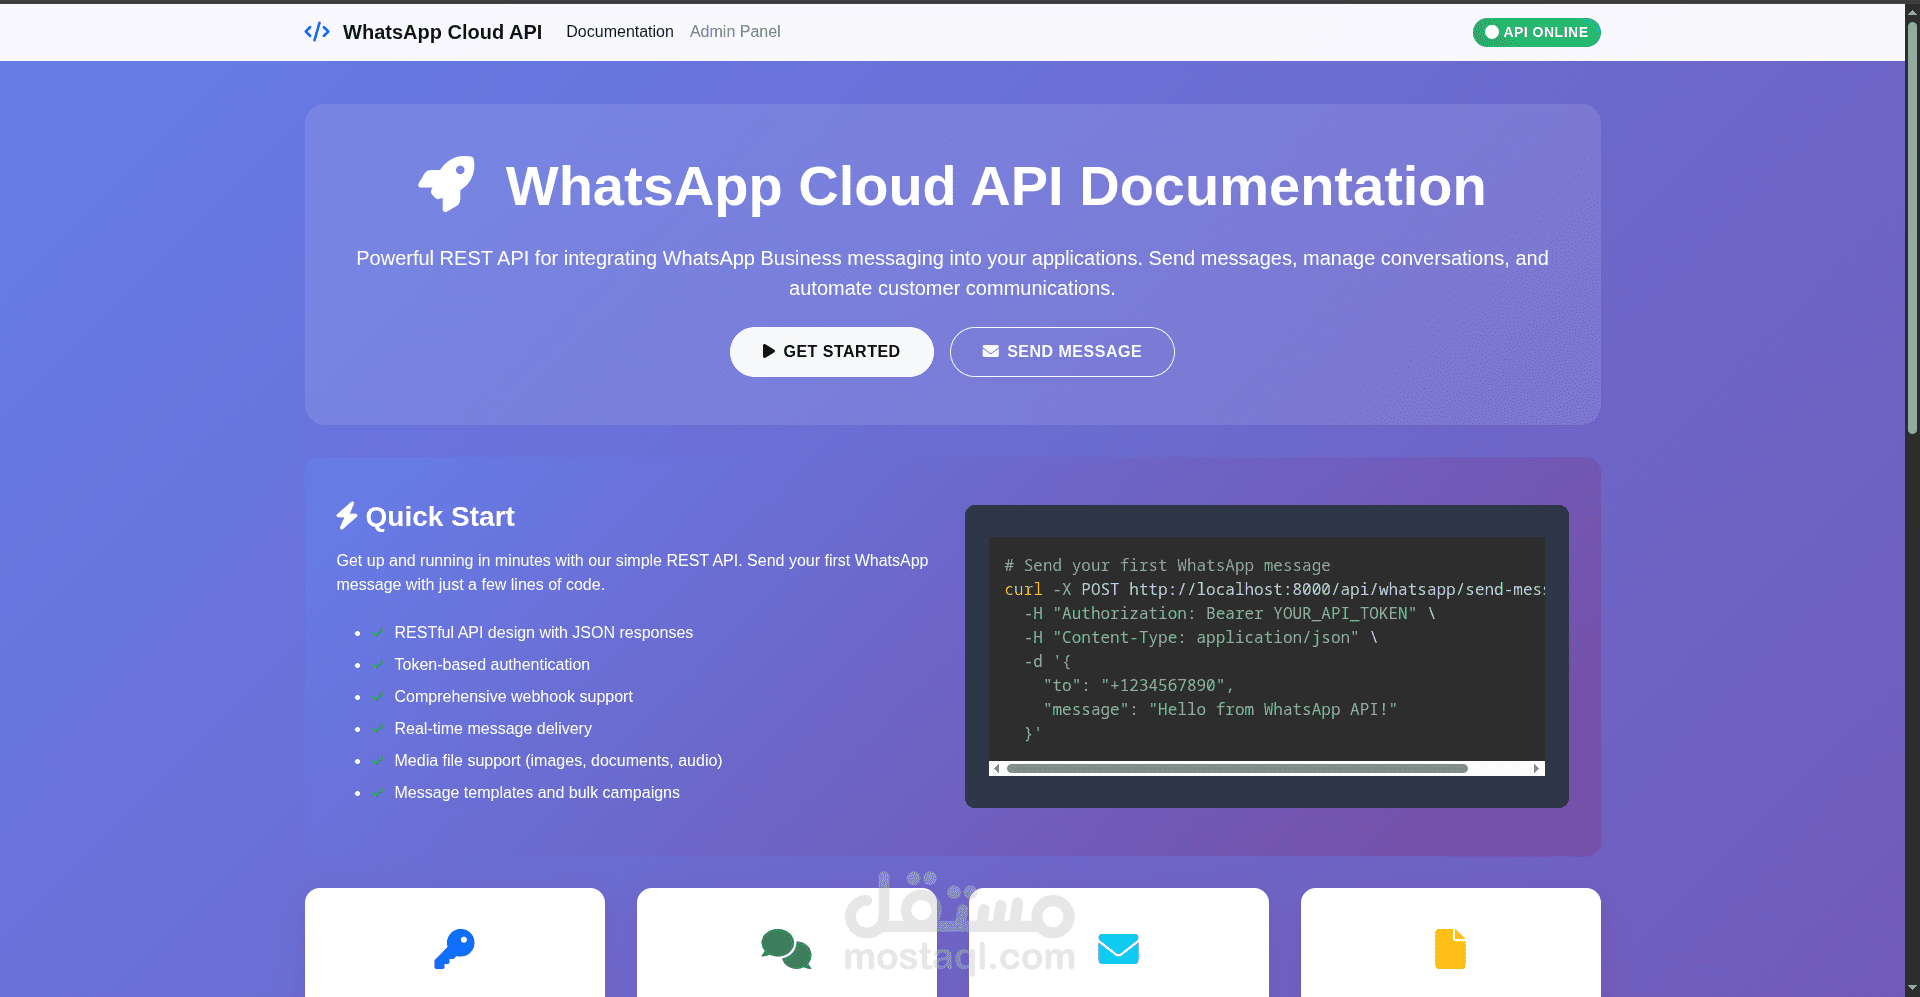Click the code block horizontal scrollbar thumb
The image size is (1920, 997).
pos(1237,769)
